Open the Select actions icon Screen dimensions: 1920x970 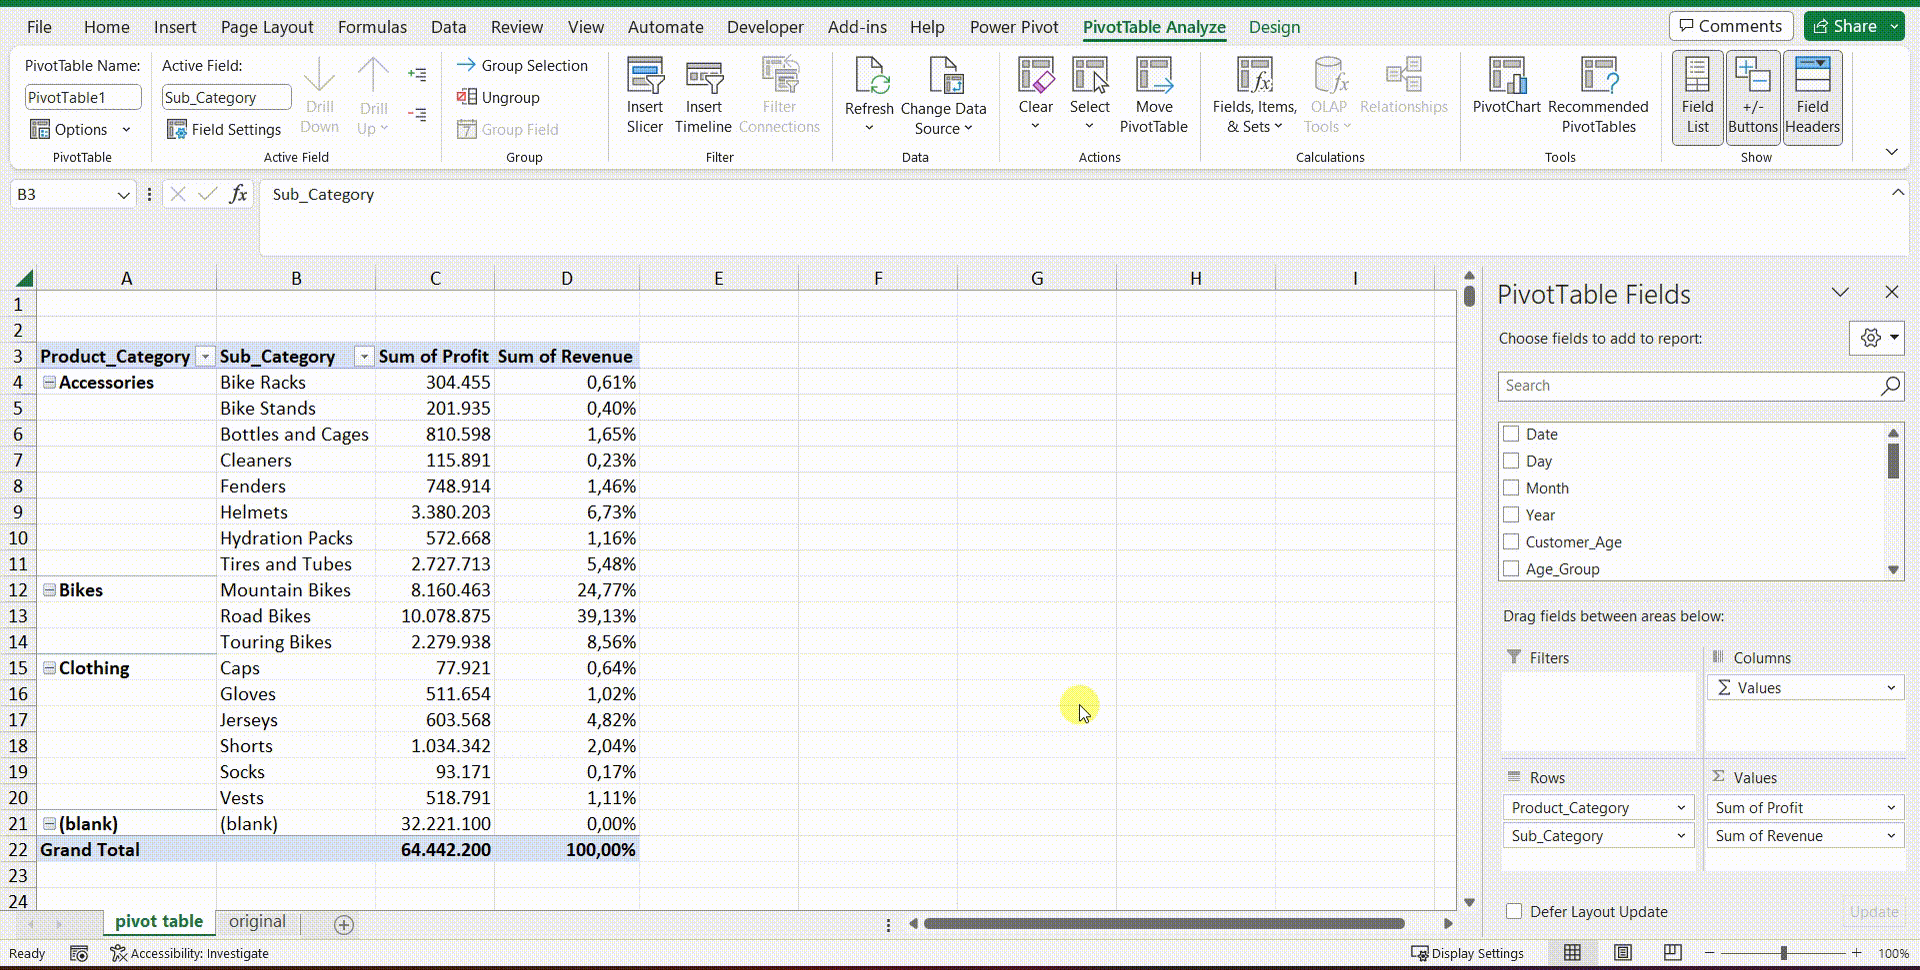pos(1090,76)
